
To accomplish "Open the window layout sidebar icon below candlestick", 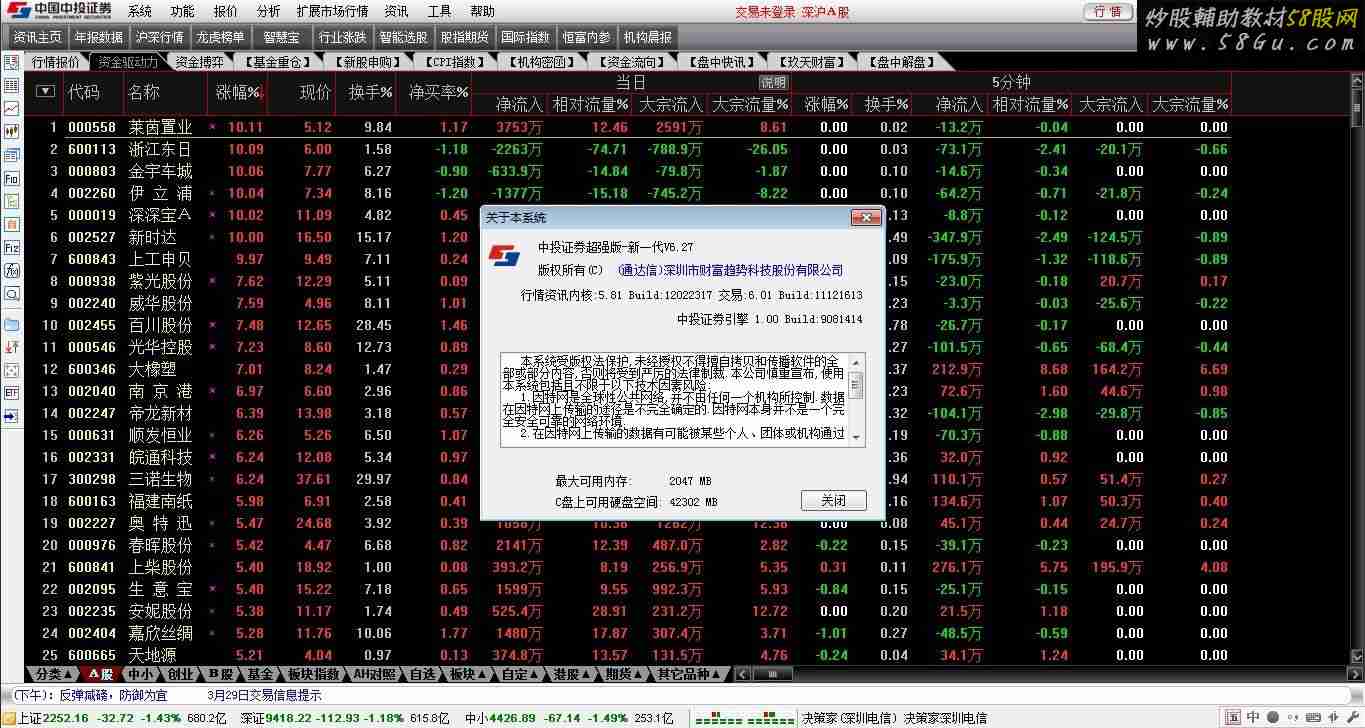I will [x=12, y=154].
